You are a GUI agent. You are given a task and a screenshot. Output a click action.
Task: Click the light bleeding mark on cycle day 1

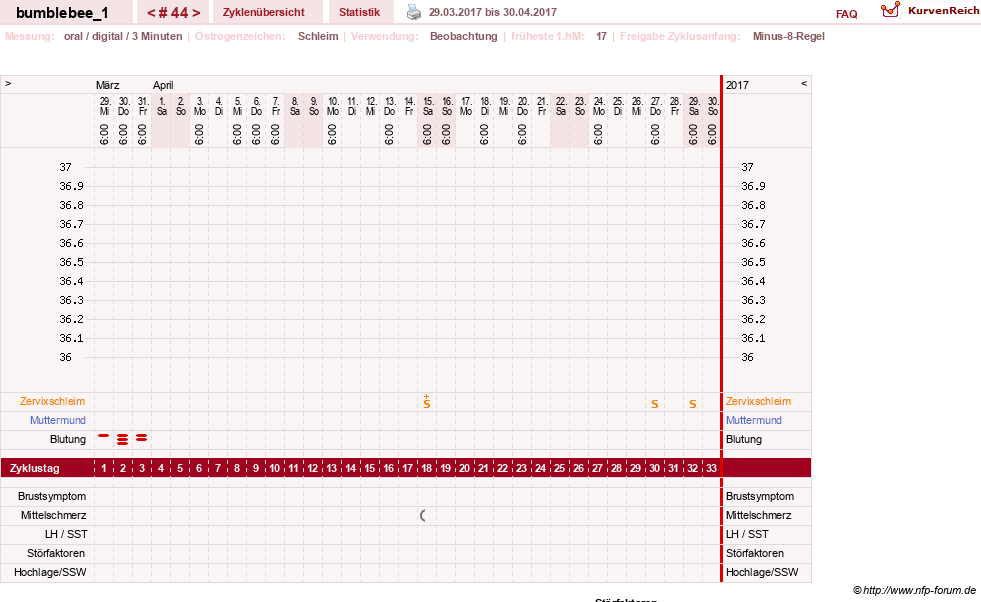tap(104, 436)
